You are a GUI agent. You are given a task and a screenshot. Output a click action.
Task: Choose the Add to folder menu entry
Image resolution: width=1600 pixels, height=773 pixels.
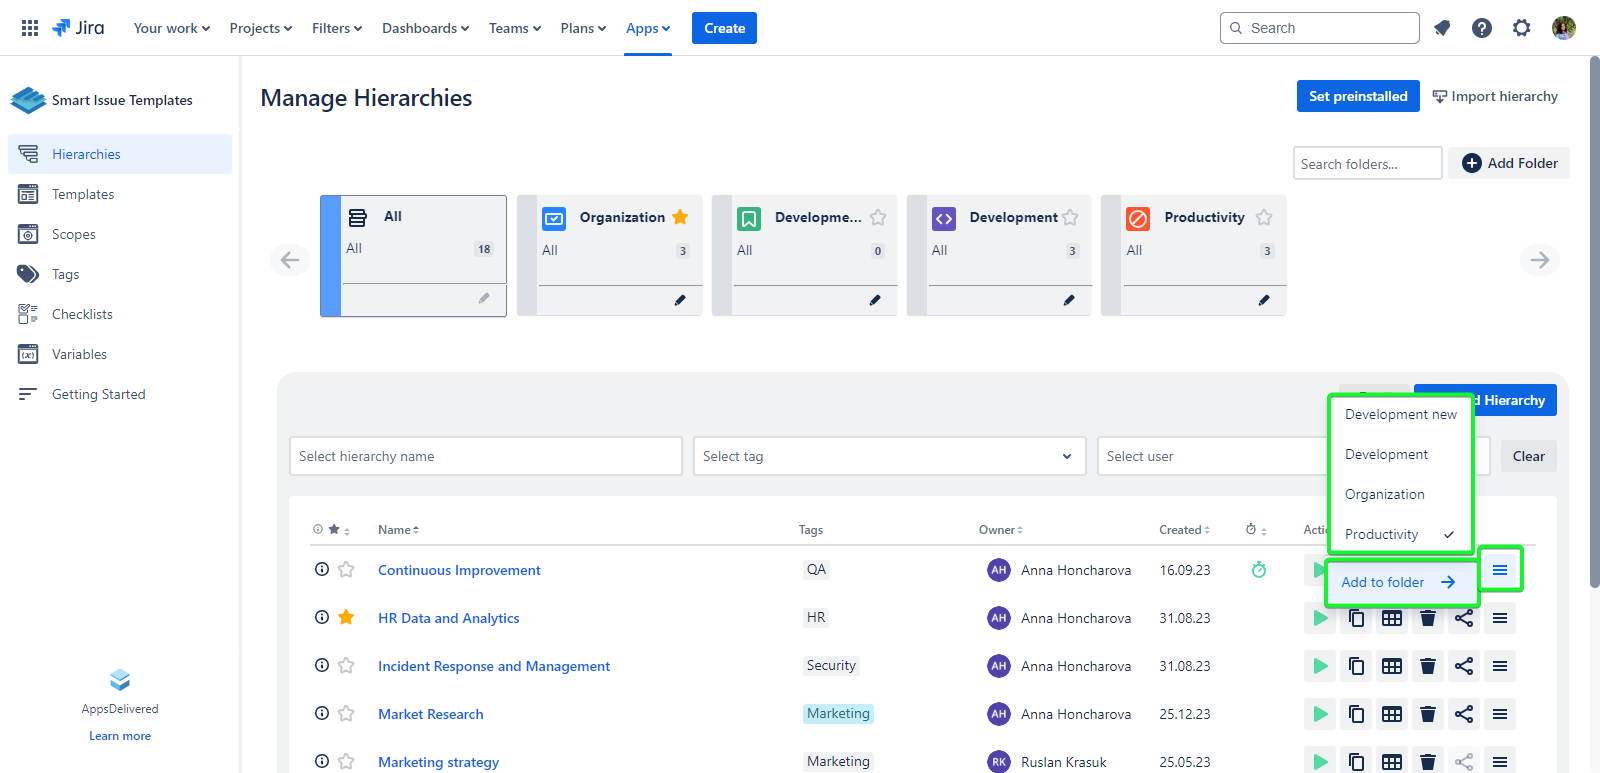coord(1401,582)
